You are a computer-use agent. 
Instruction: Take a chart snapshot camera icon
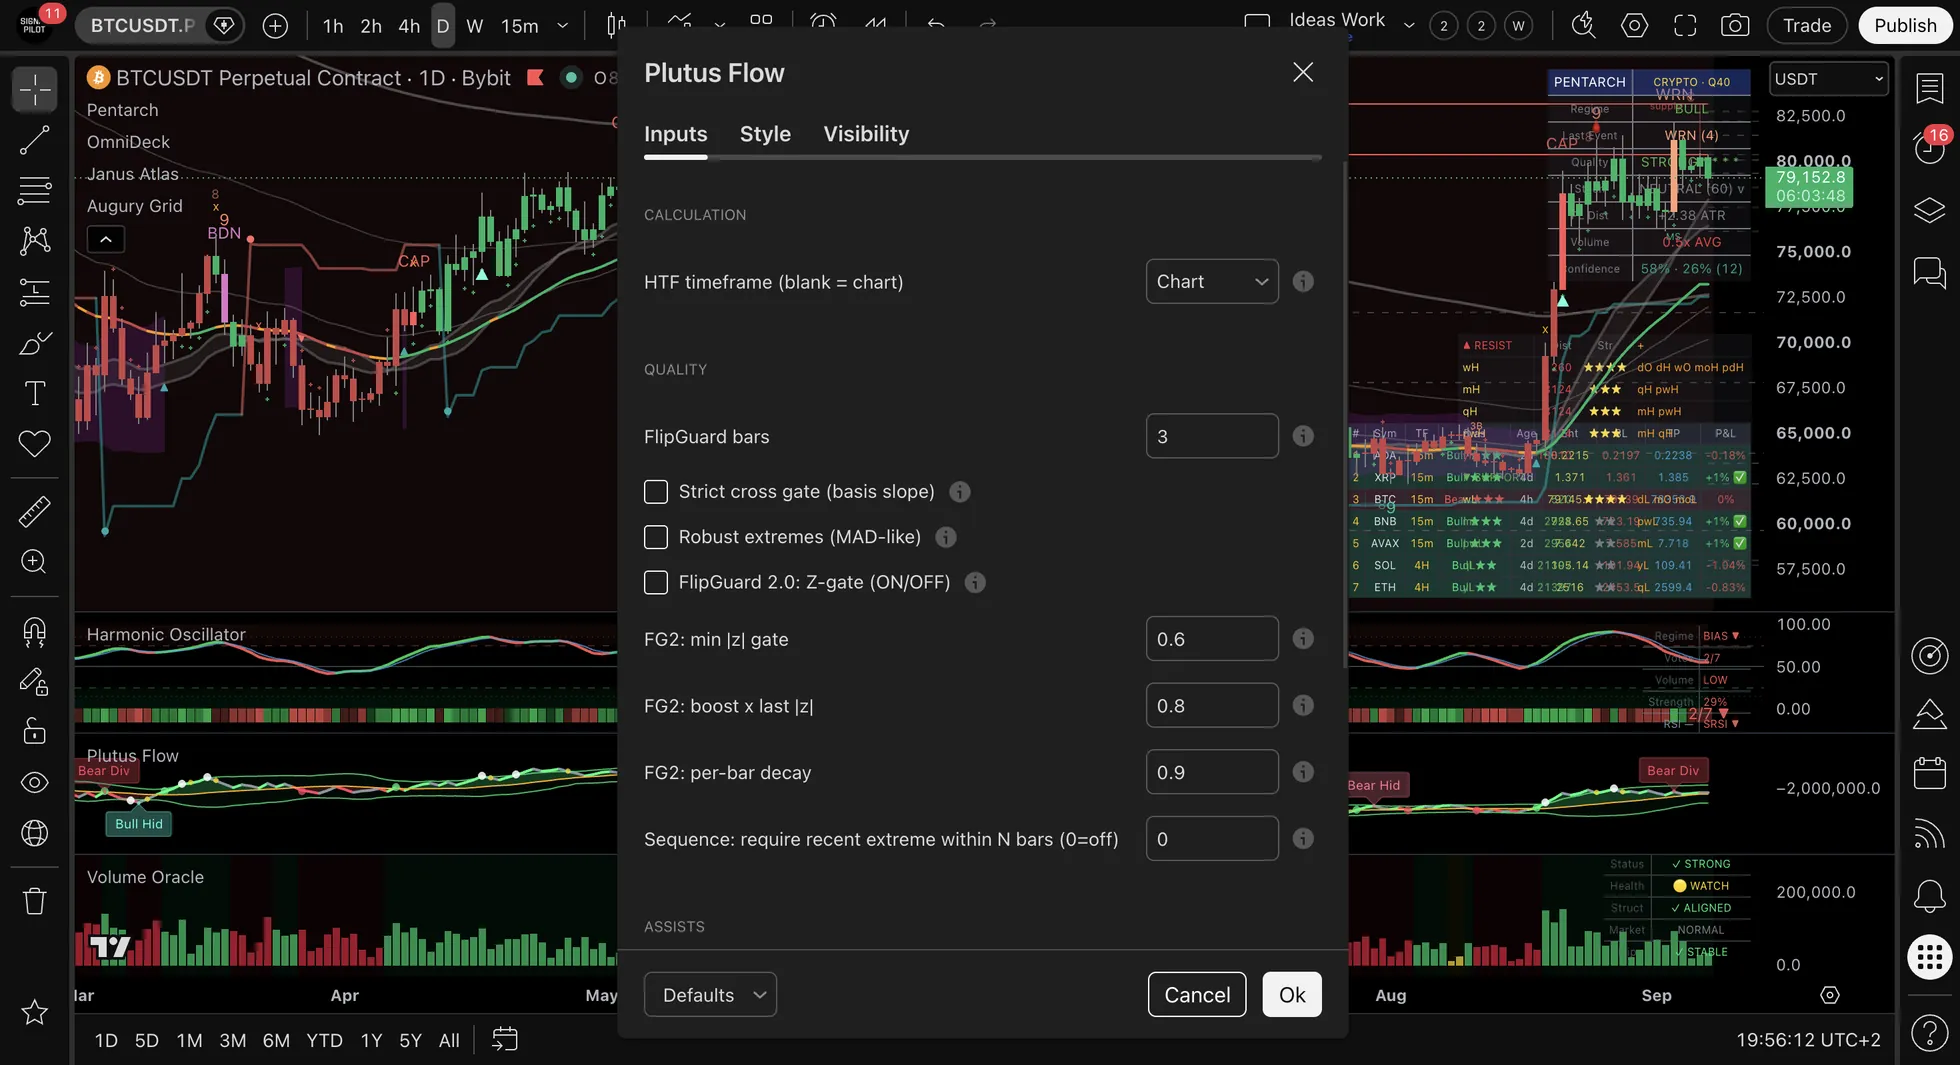[1735, 26]
